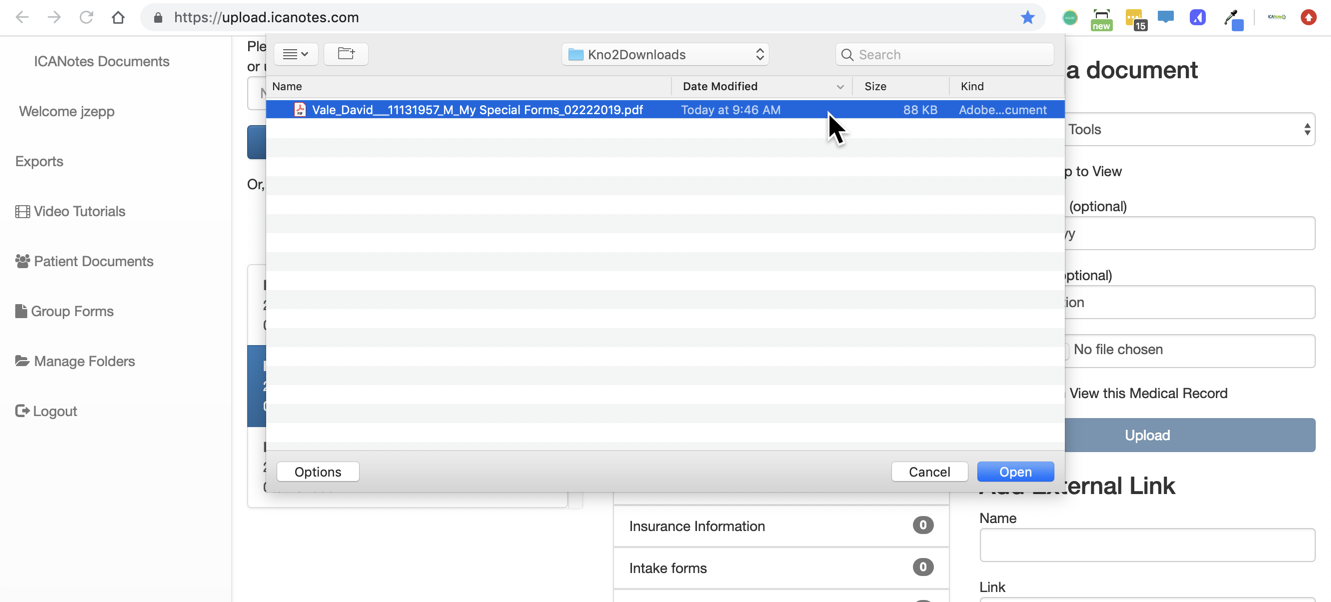
Task: Click Manage Folders in sidebar
Action: 84,361
